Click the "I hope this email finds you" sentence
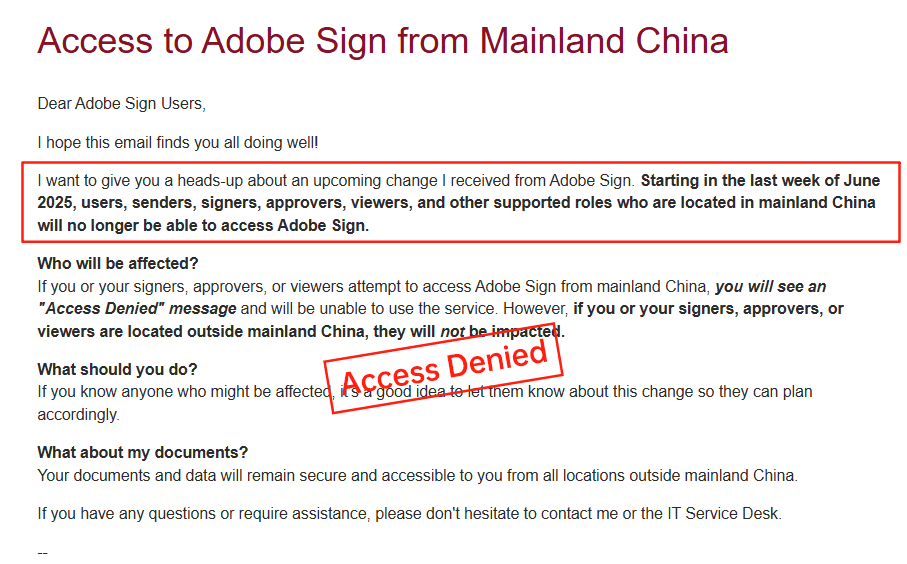The height and width of the screenshot is (564, 907). point(178,142)
